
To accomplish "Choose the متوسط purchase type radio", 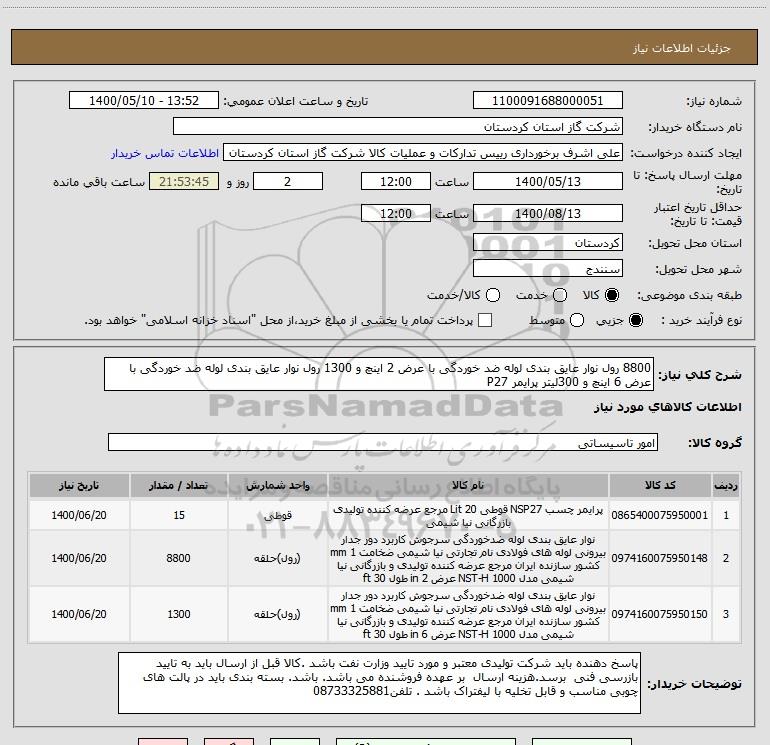I will click(577, 320).
